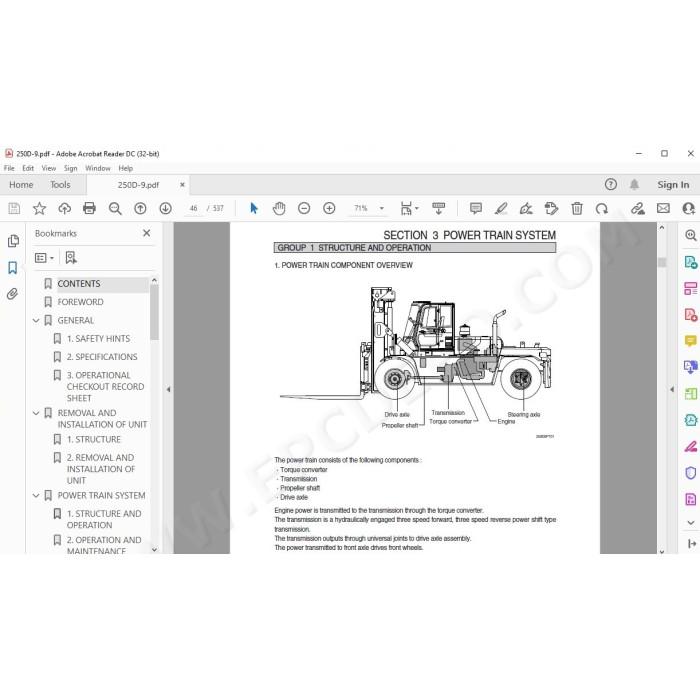This screenshot has height=700, width=700.
Task: Share a link to the file
Action: click(x=638, y=208)
